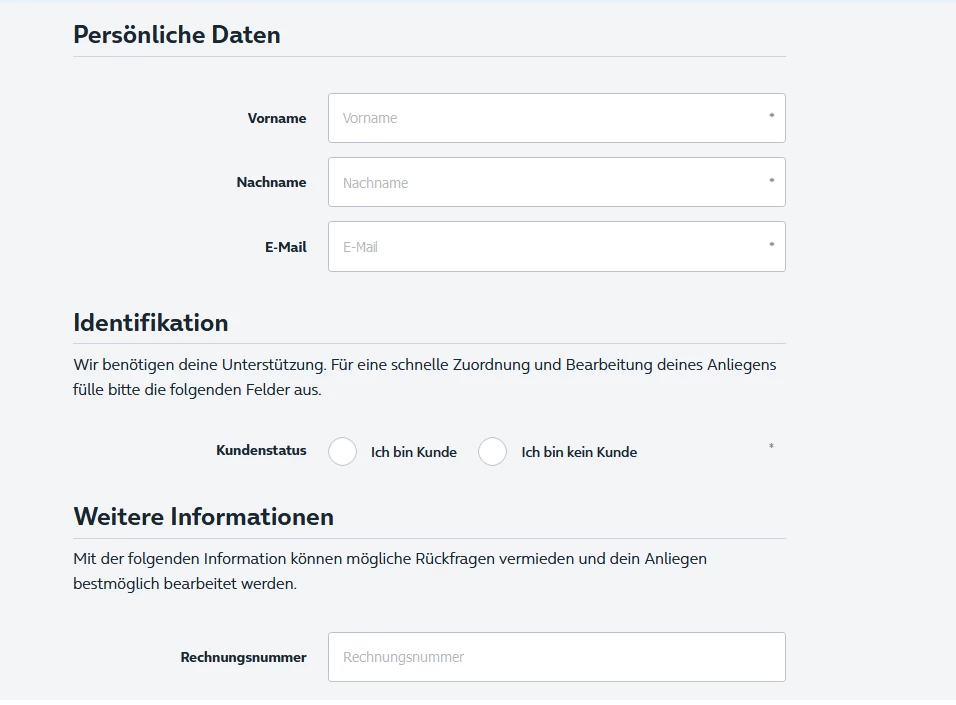Click the required asterisk in Nachname field
Screen dimensions: 956x705
point(771,182)
